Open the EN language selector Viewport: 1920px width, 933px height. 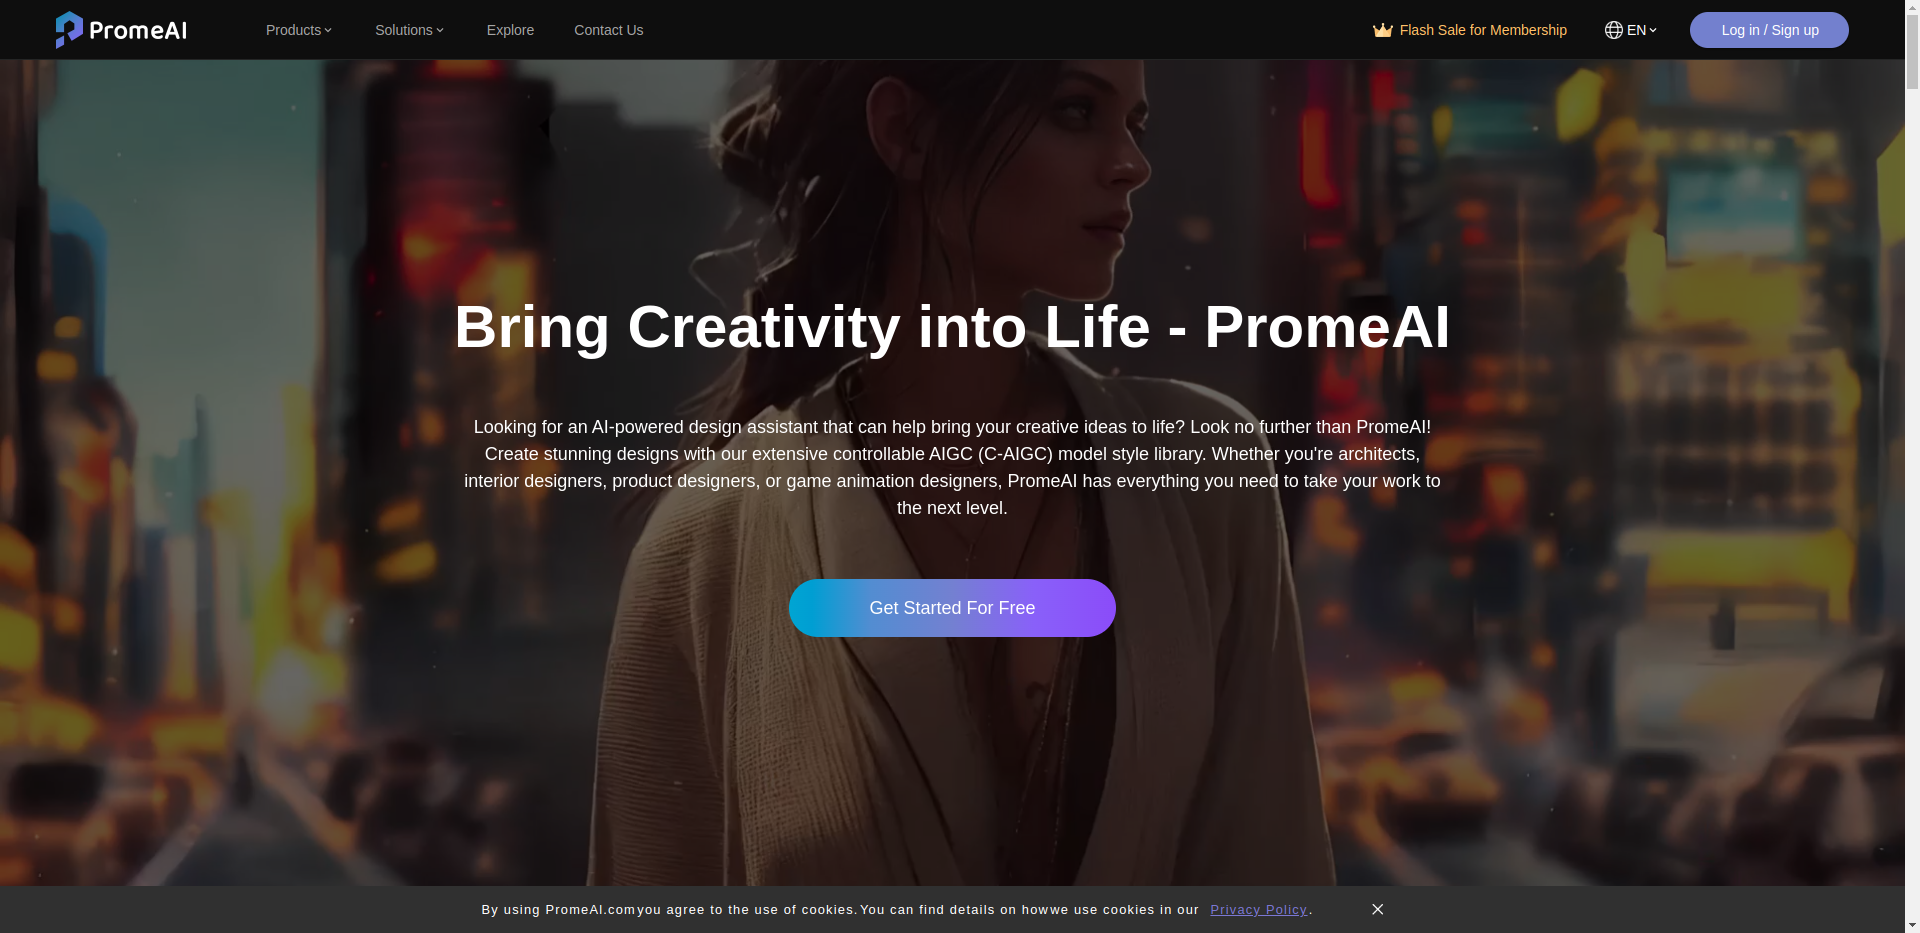tap(1631, 30)
